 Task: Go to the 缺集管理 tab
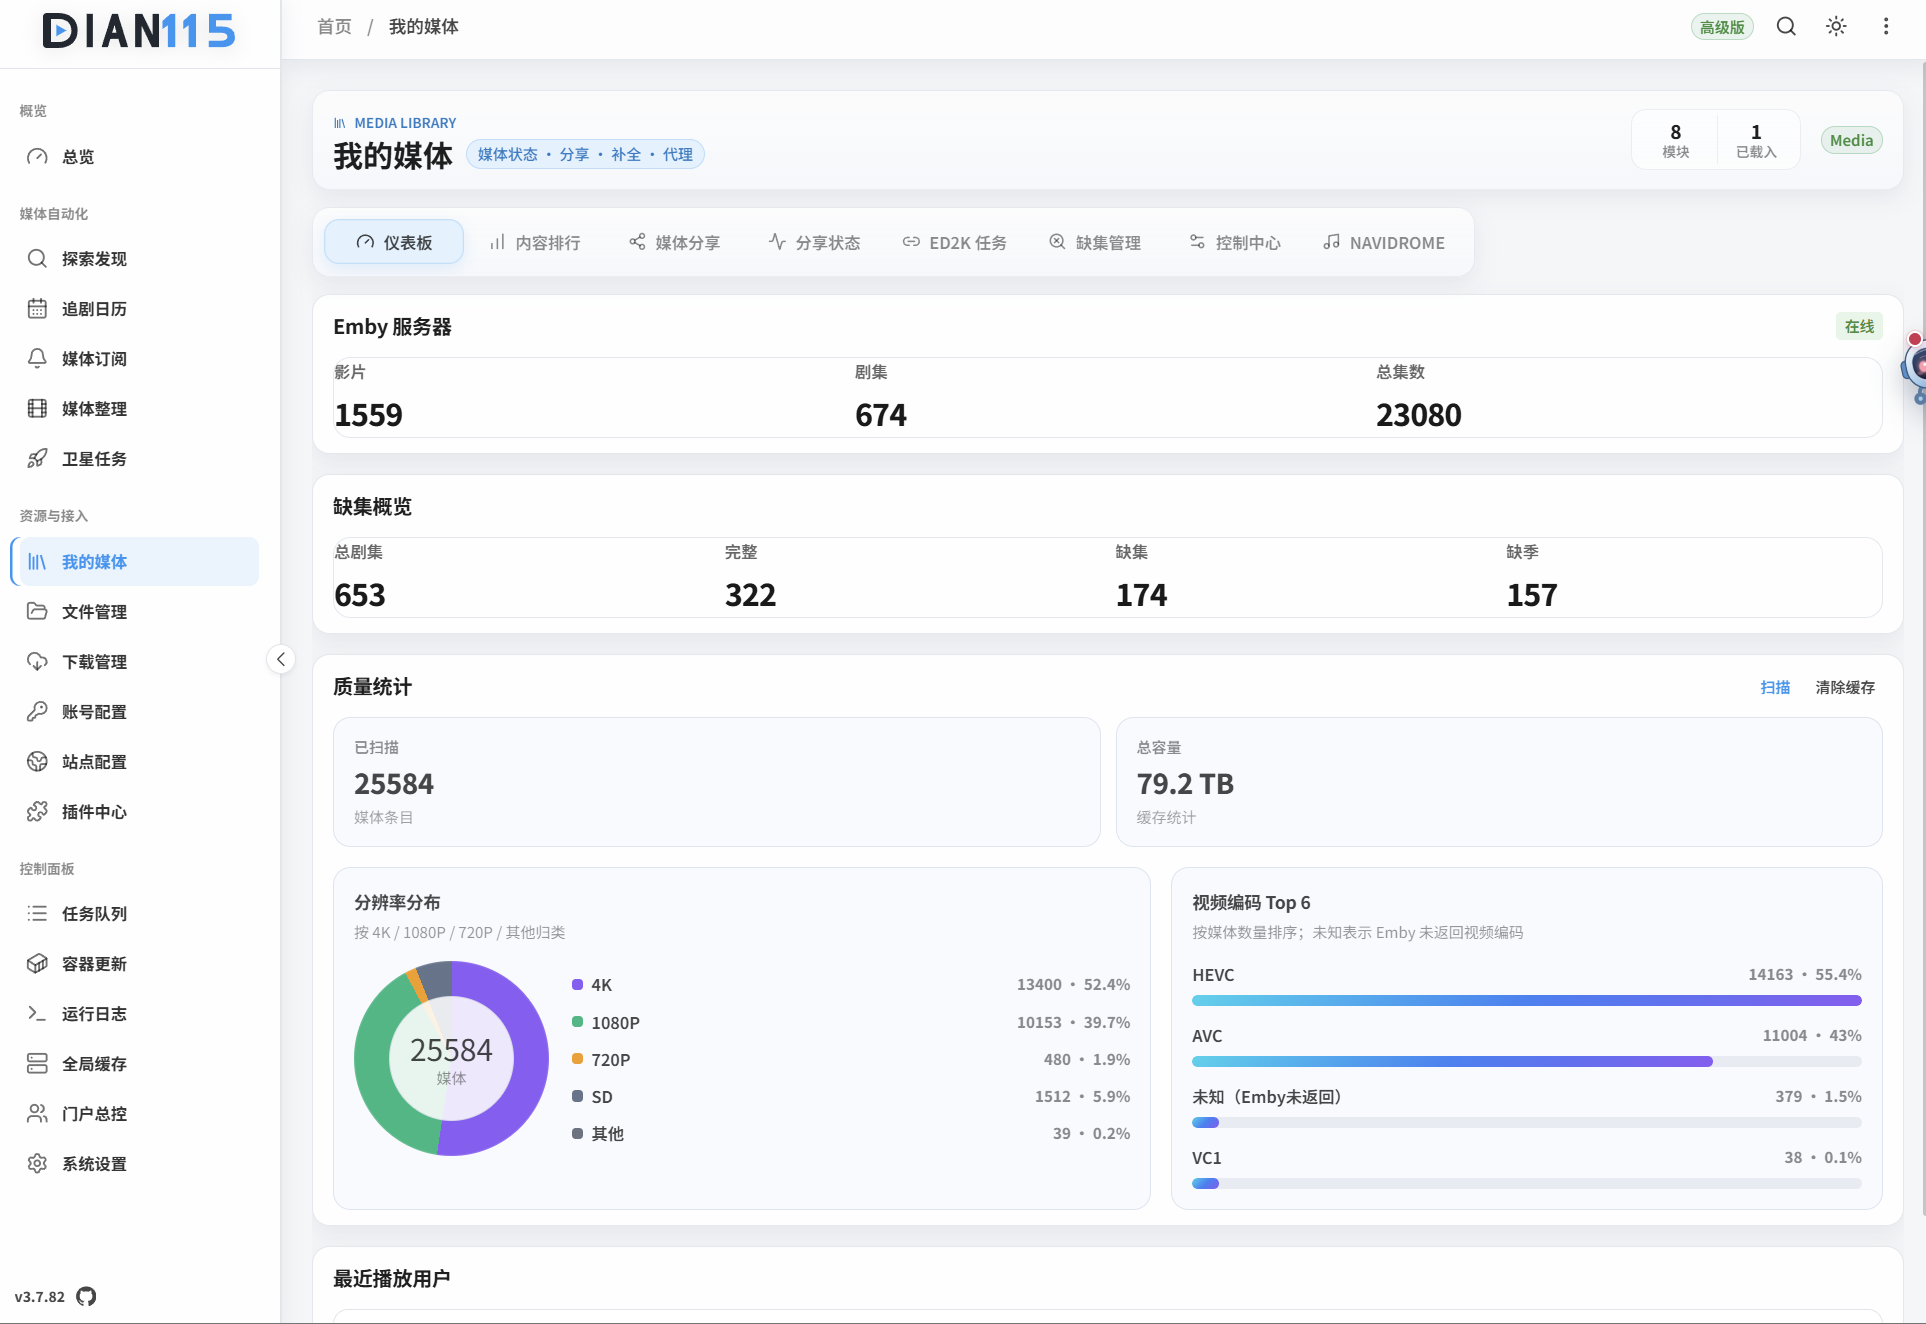click(1095, 243)
